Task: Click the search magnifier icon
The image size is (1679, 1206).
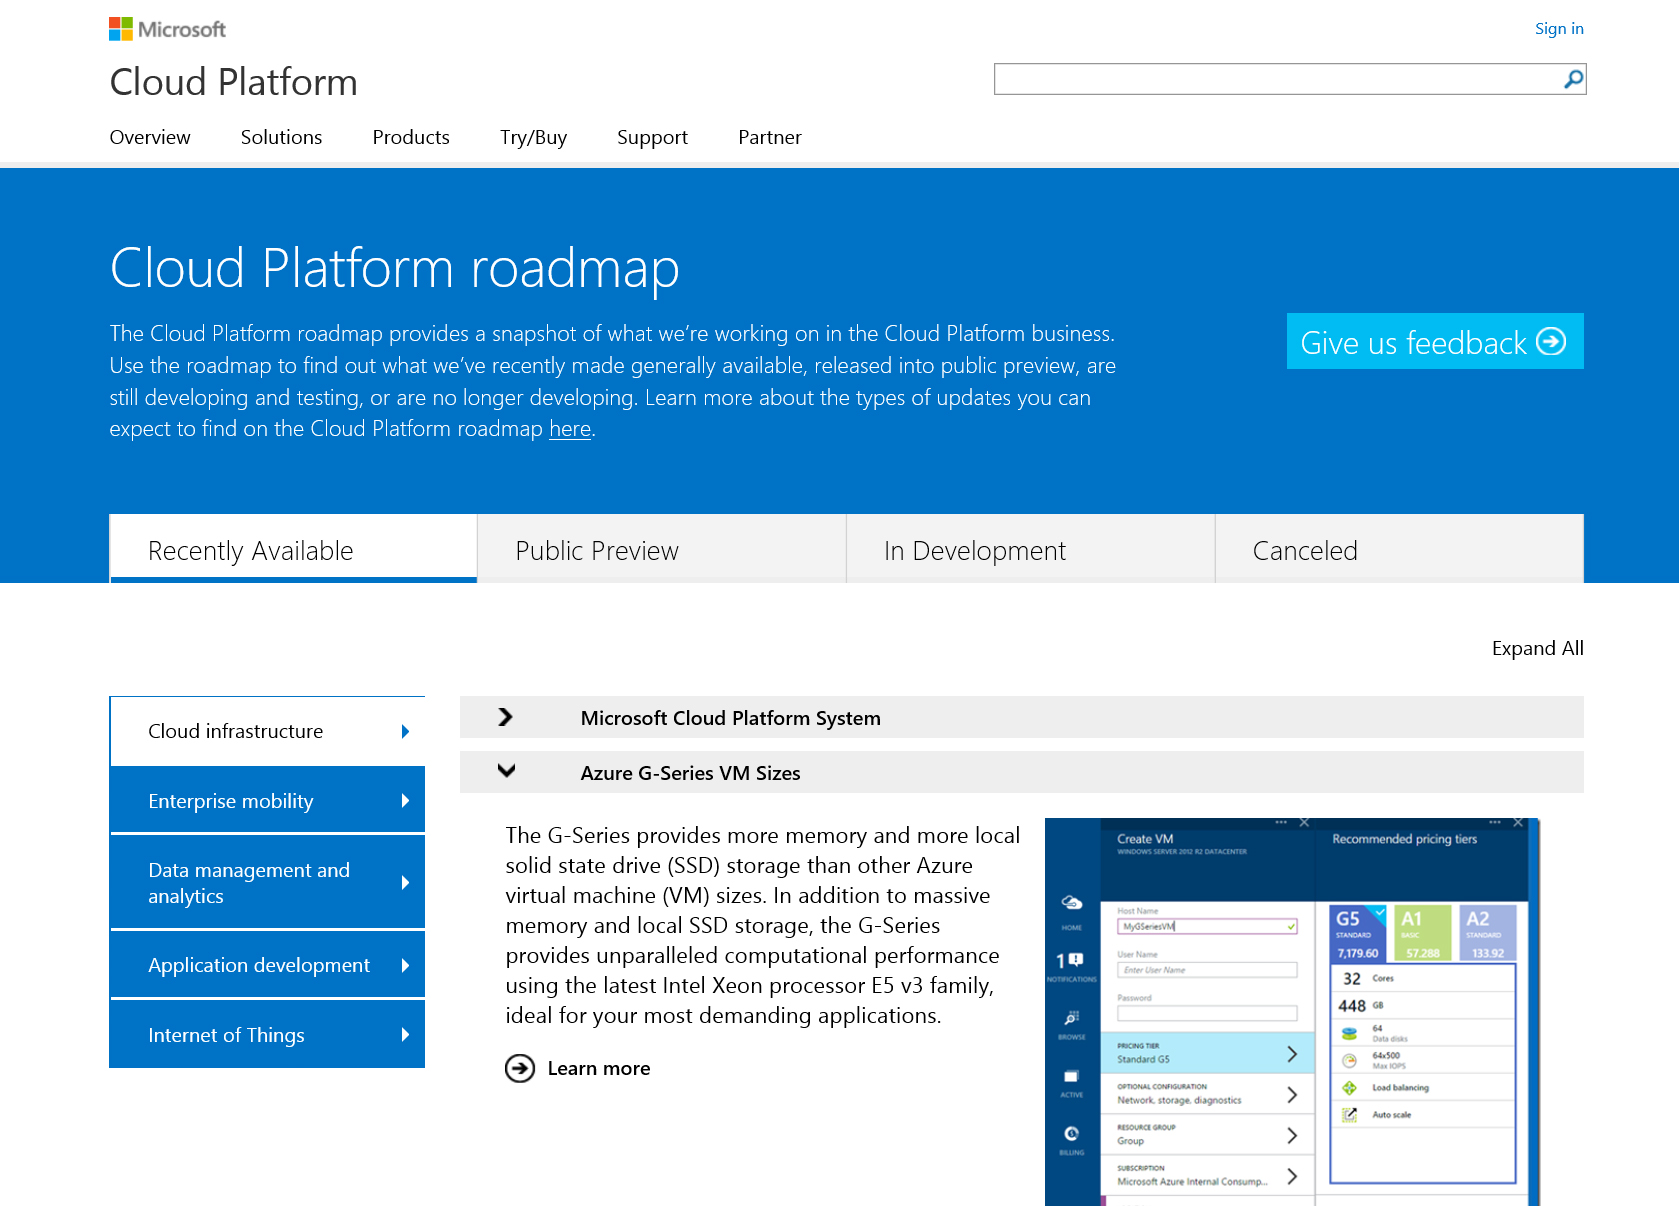Action: [1573, 79]
